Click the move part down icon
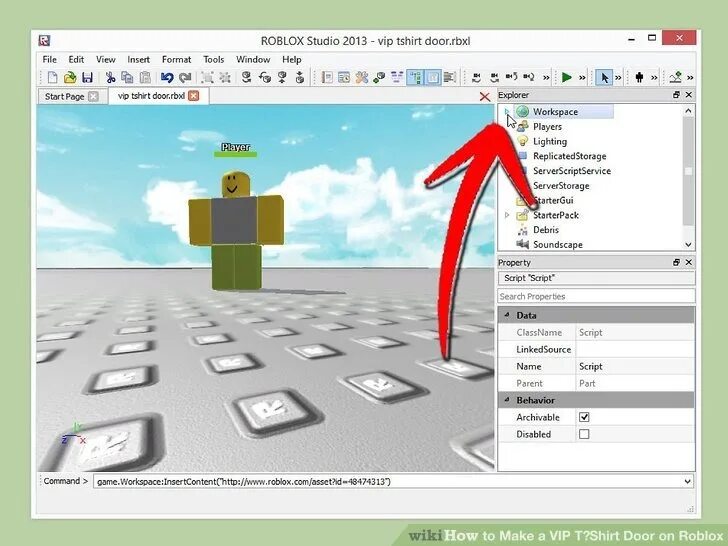 [299, 78]
